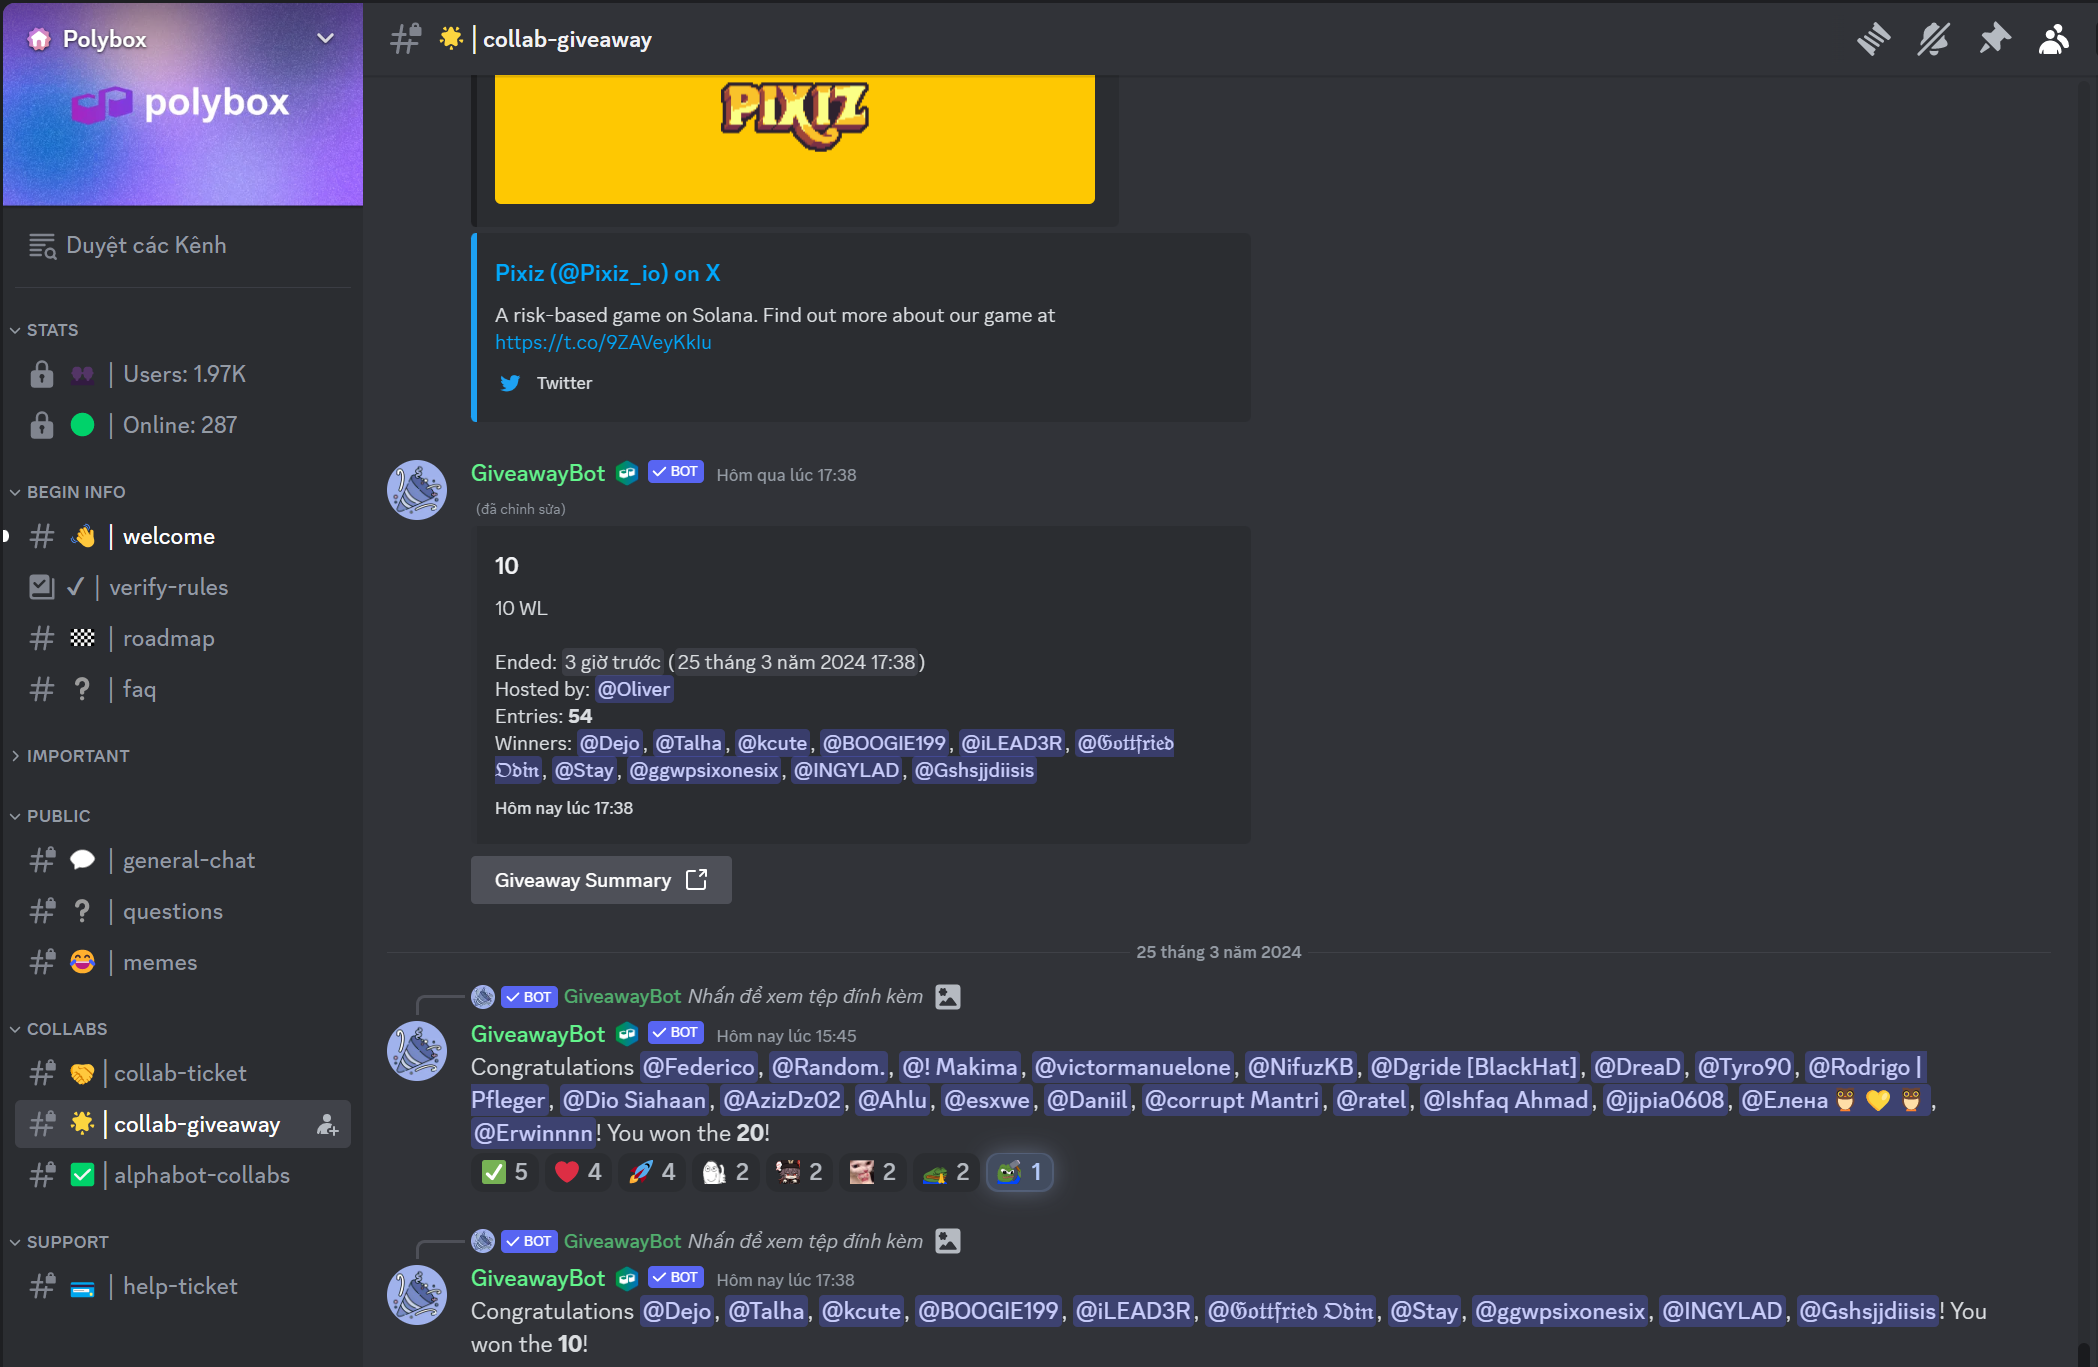The height and width of the screenshot is (1367, 2098).
Task: Toggle the red heart reaction
Action: click(x=578, y=1172)
